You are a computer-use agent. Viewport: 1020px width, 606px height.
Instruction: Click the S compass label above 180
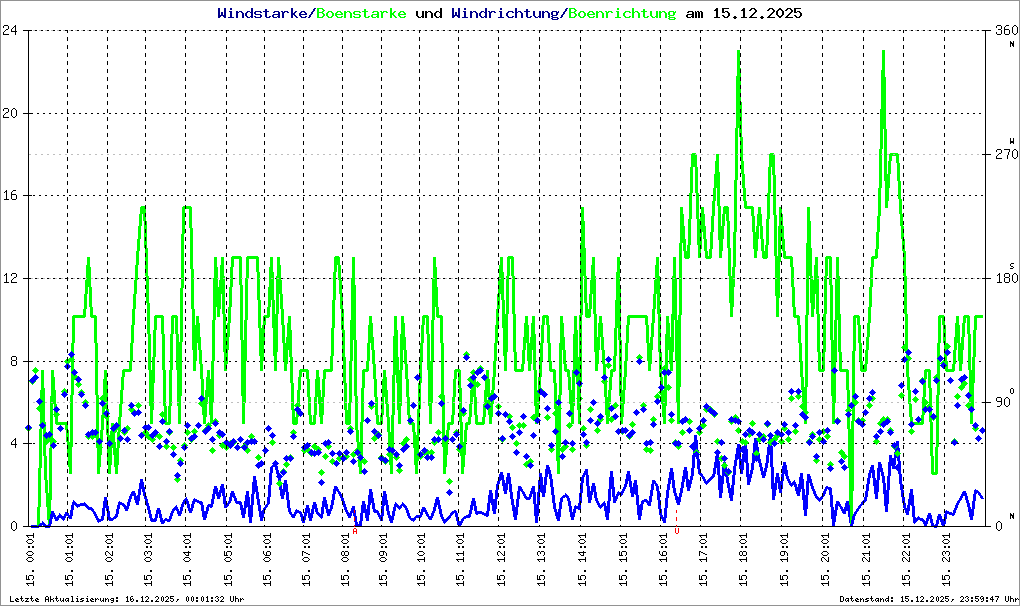coord(1012,265)
